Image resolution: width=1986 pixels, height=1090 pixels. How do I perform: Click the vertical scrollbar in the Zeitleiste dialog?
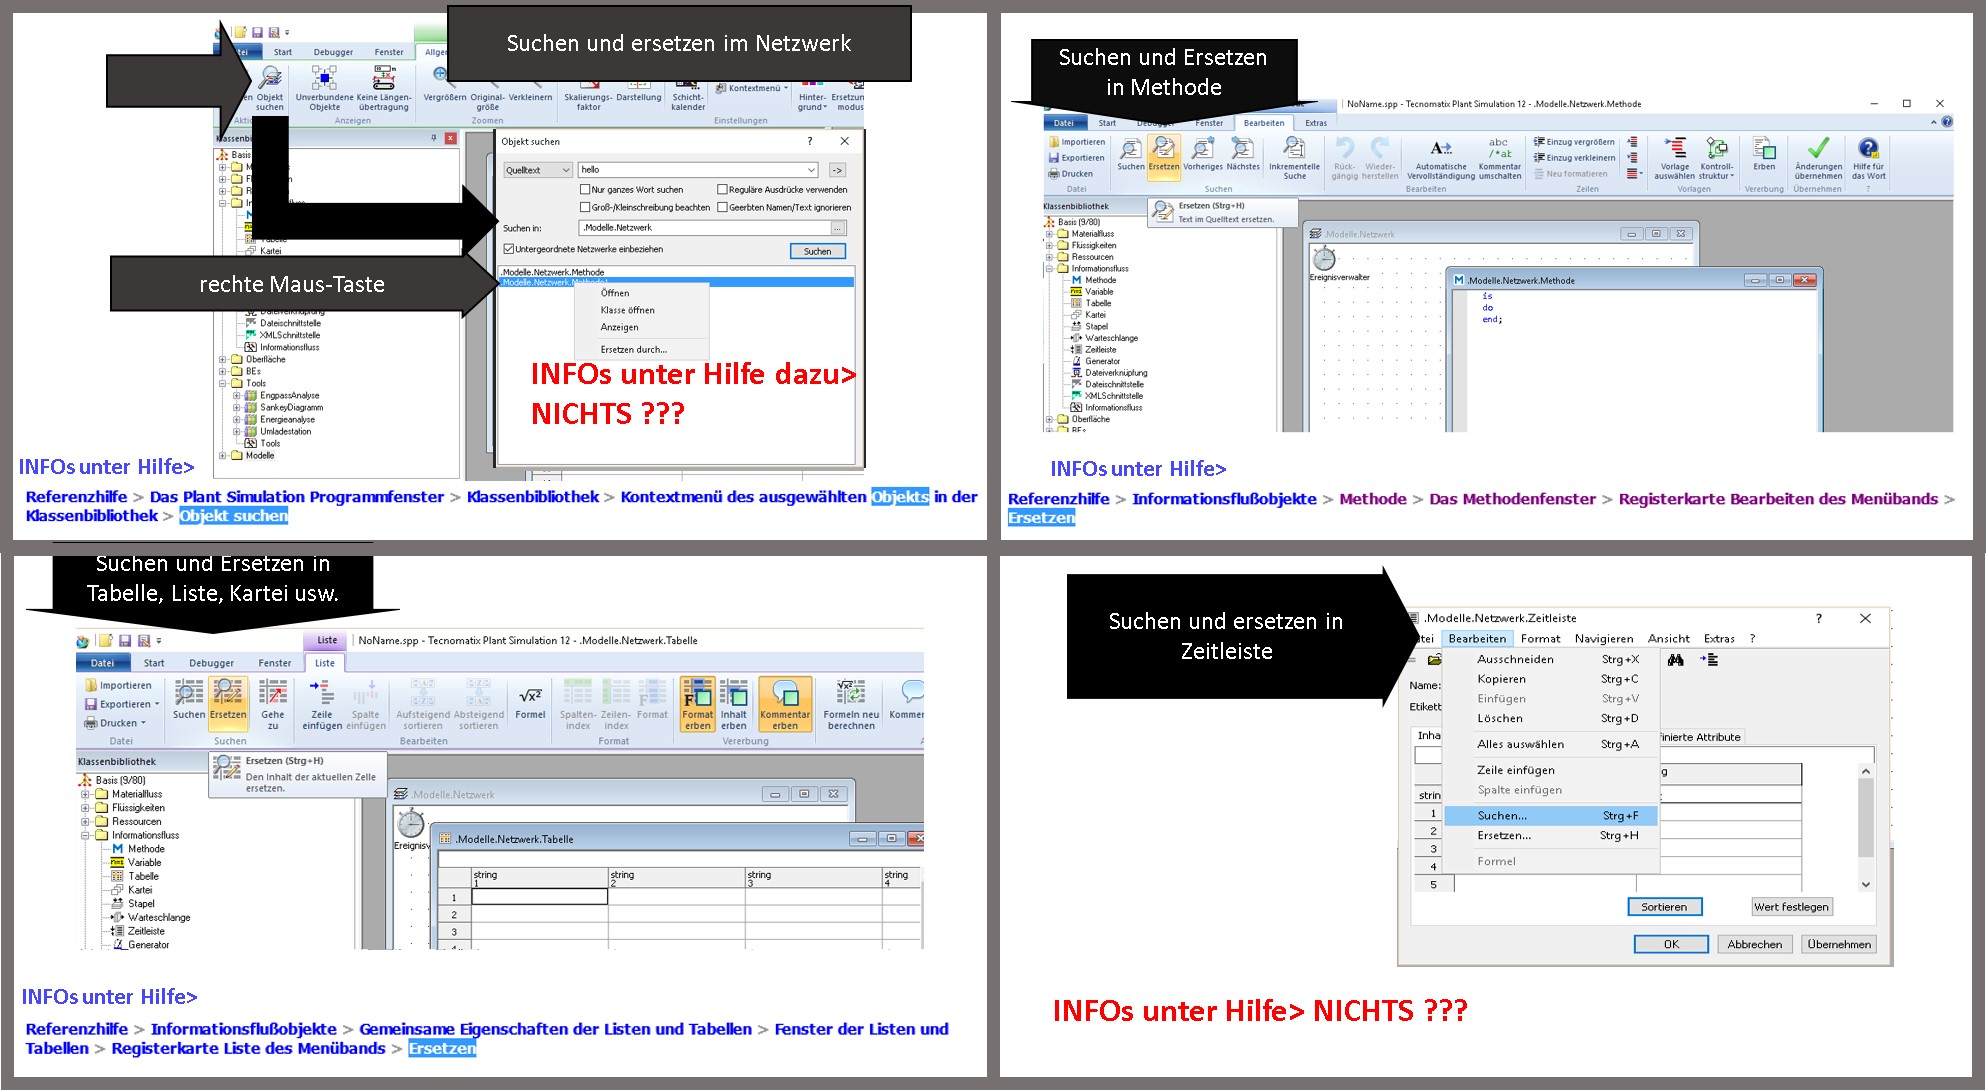[x=1865, y=827]
